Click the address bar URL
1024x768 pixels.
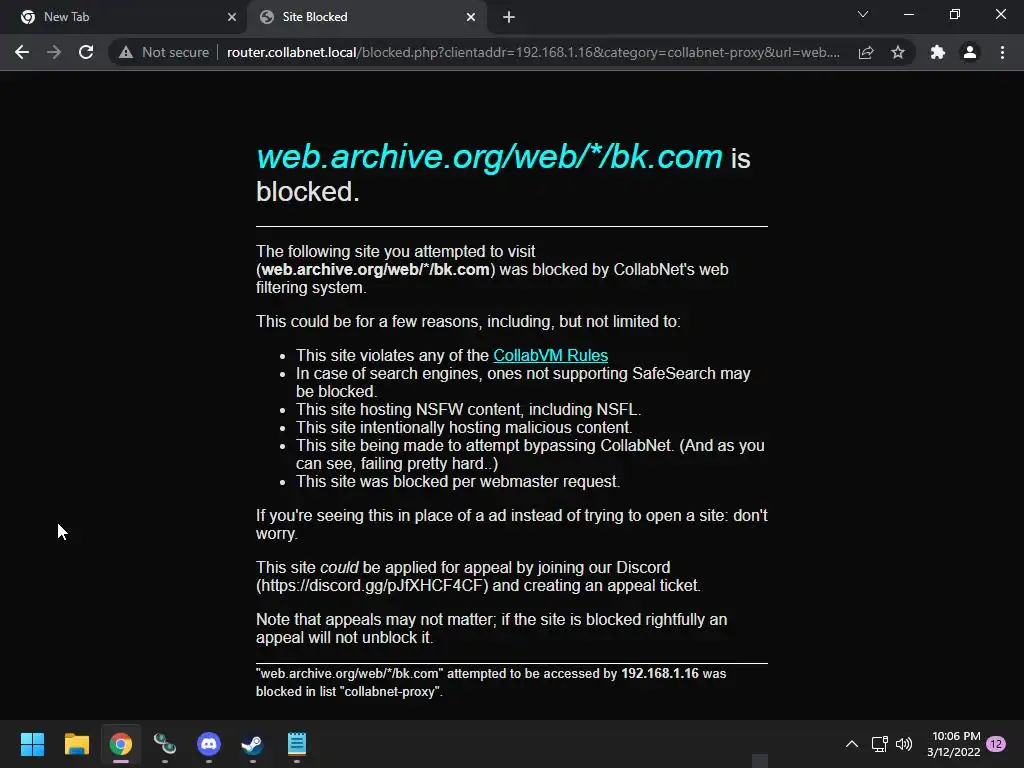(x=533, y=52)
